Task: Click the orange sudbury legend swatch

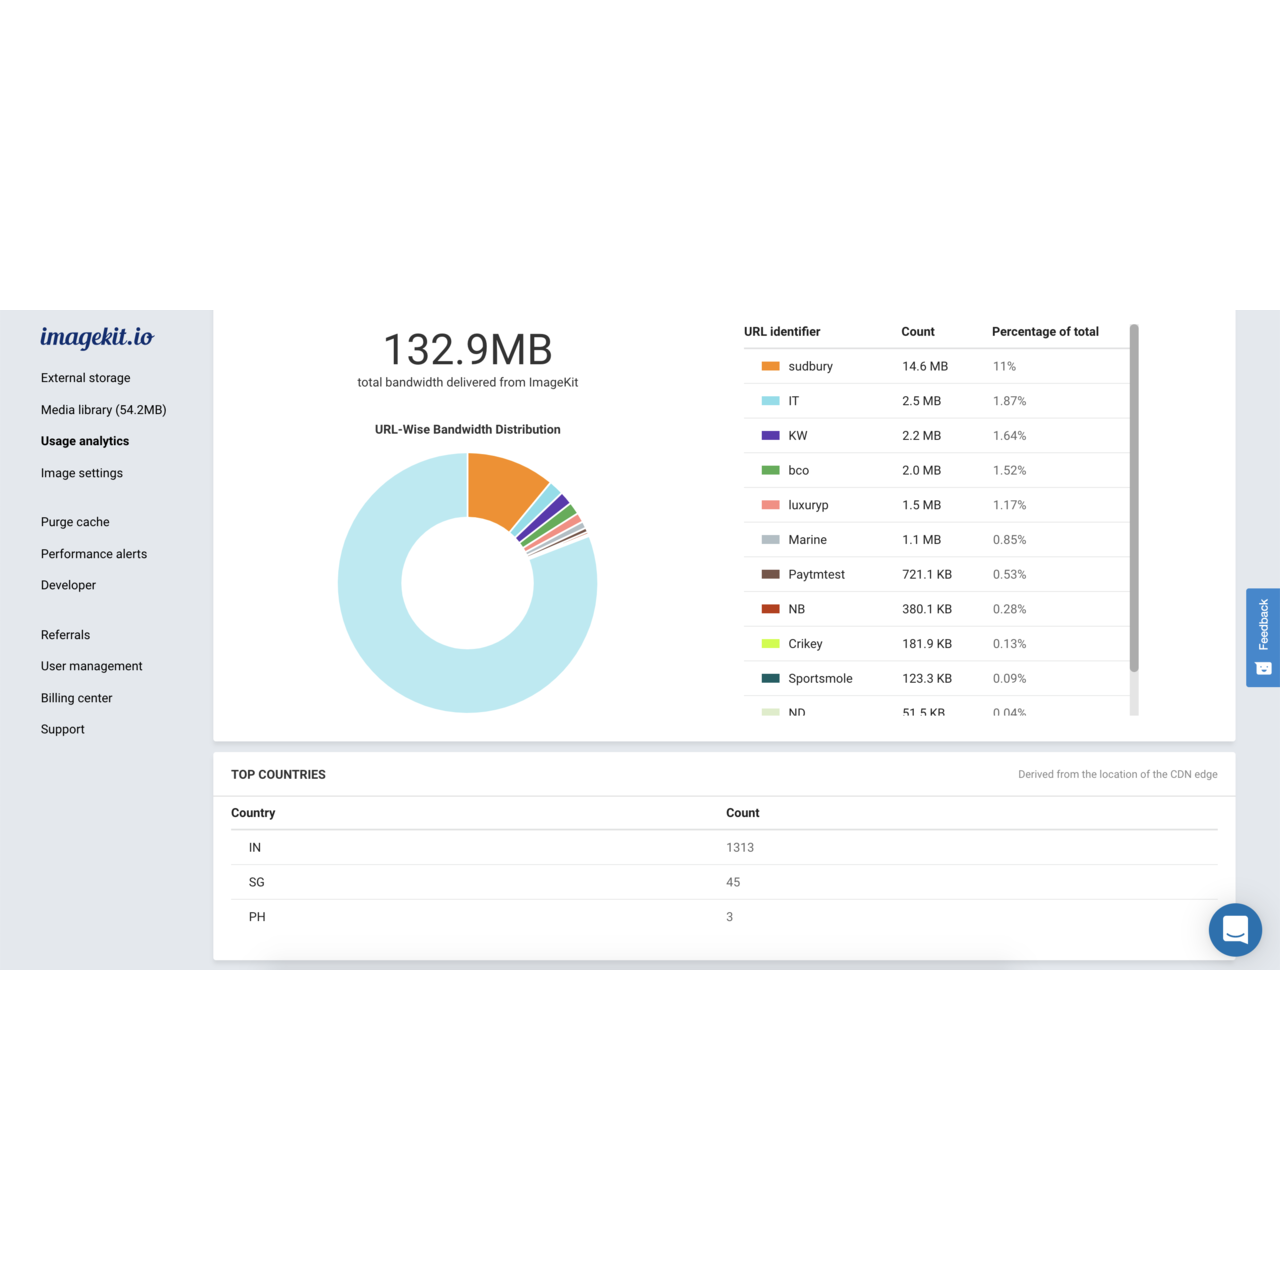Action: click(770, 366)
